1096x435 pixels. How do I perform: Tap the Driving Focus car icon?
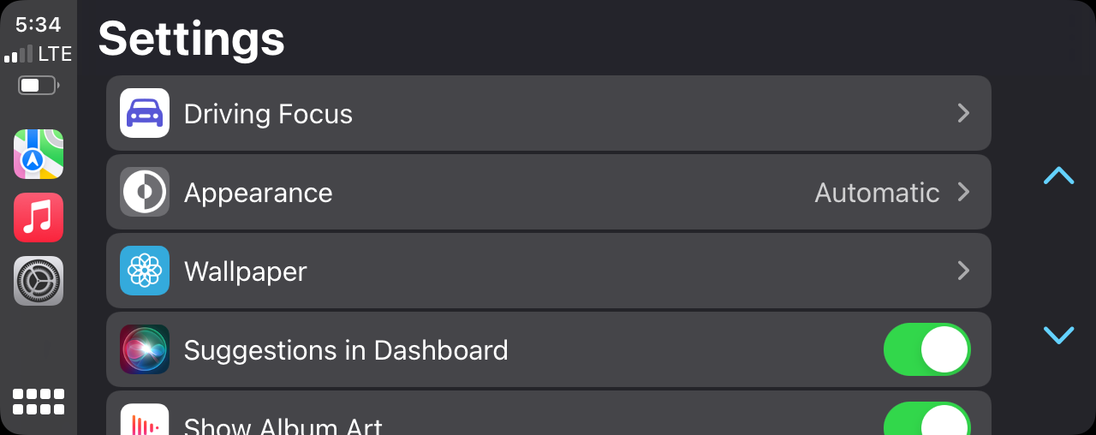pyautogui.click(x=145, y=113)
